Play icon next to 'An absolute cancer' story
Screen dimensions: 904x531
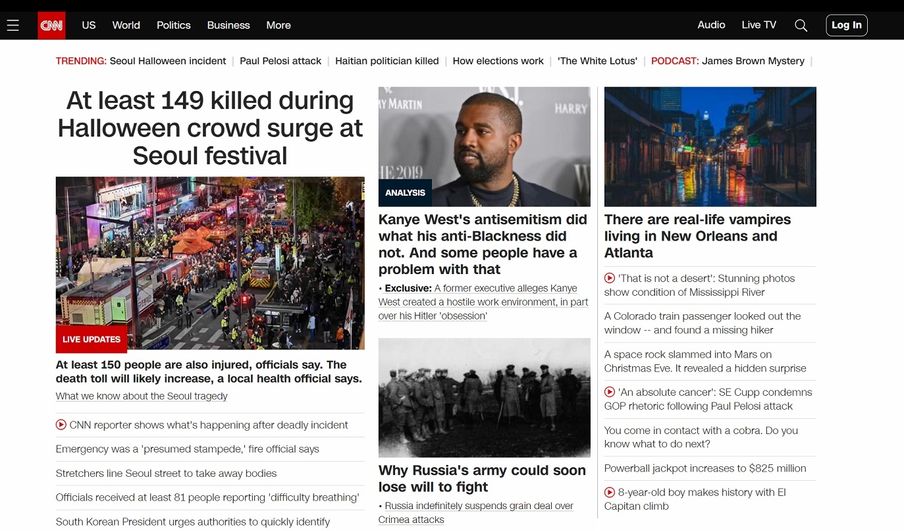pos(609,392)
